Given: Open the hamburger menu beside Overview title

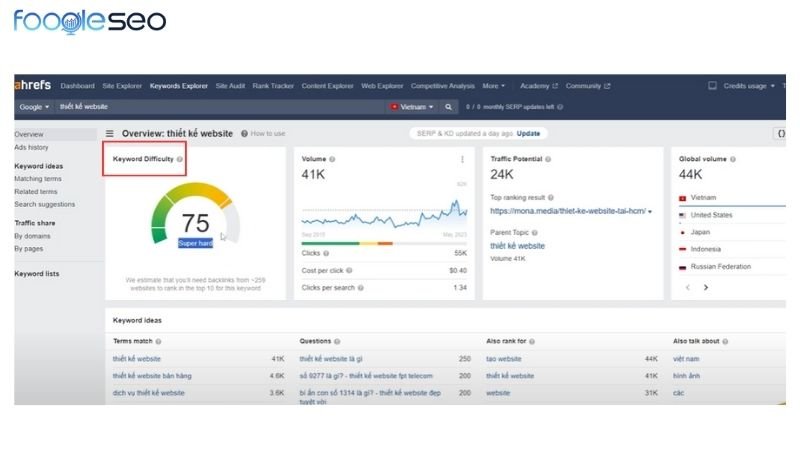Looking at the screenshot, I should 110,134.
